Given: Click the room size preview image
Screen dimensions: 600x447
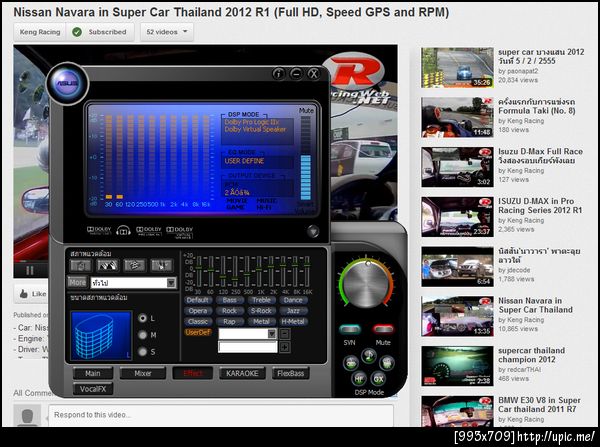Looking at the screenshot, I should [x=101, y=336].
